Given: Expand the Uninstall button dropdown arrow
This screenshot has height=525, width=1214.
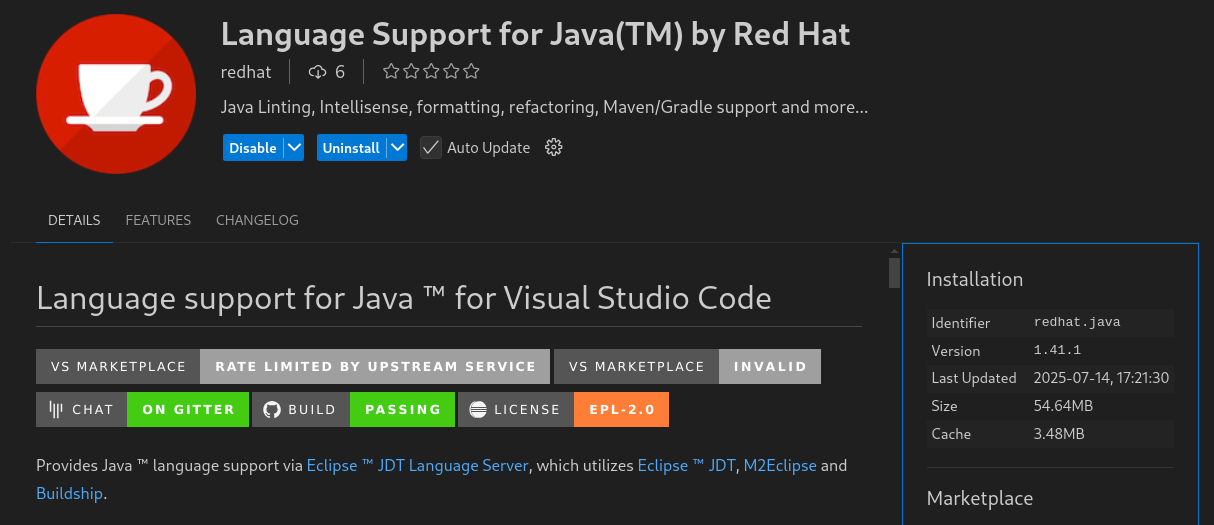Looking at the screenshot, I should [397, 148].
